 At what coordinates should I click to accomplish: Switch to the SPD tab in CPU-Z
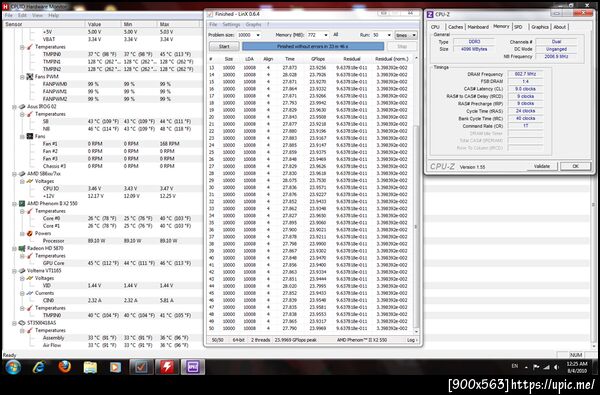click(x=518, y=27)
